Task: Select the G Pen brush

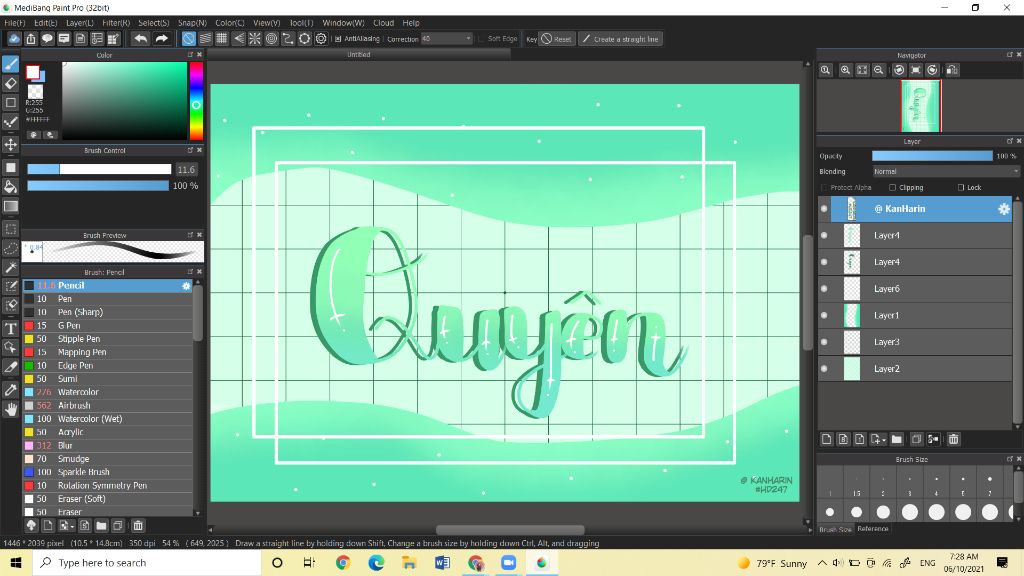Action: click(108, 325)
